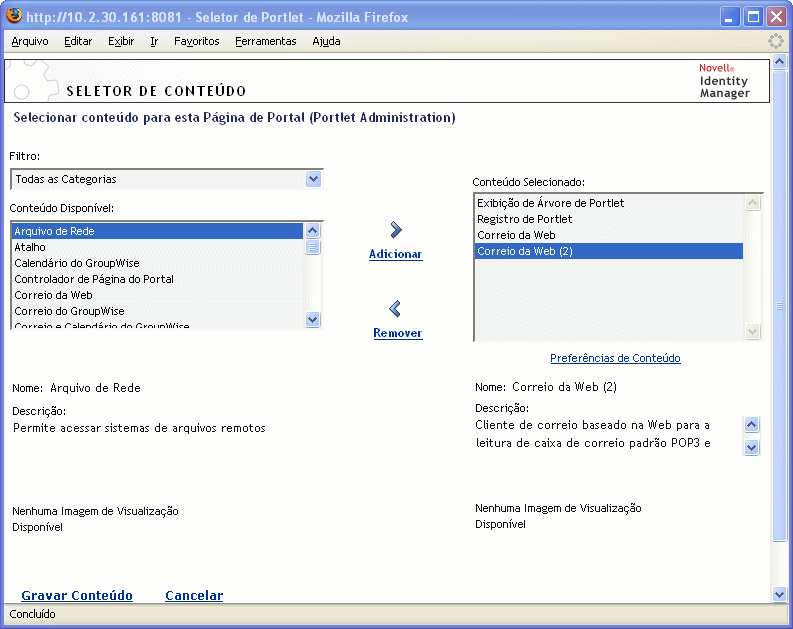
Task: Click the Firefox loading throbber icon
Action: click(775, 41)
